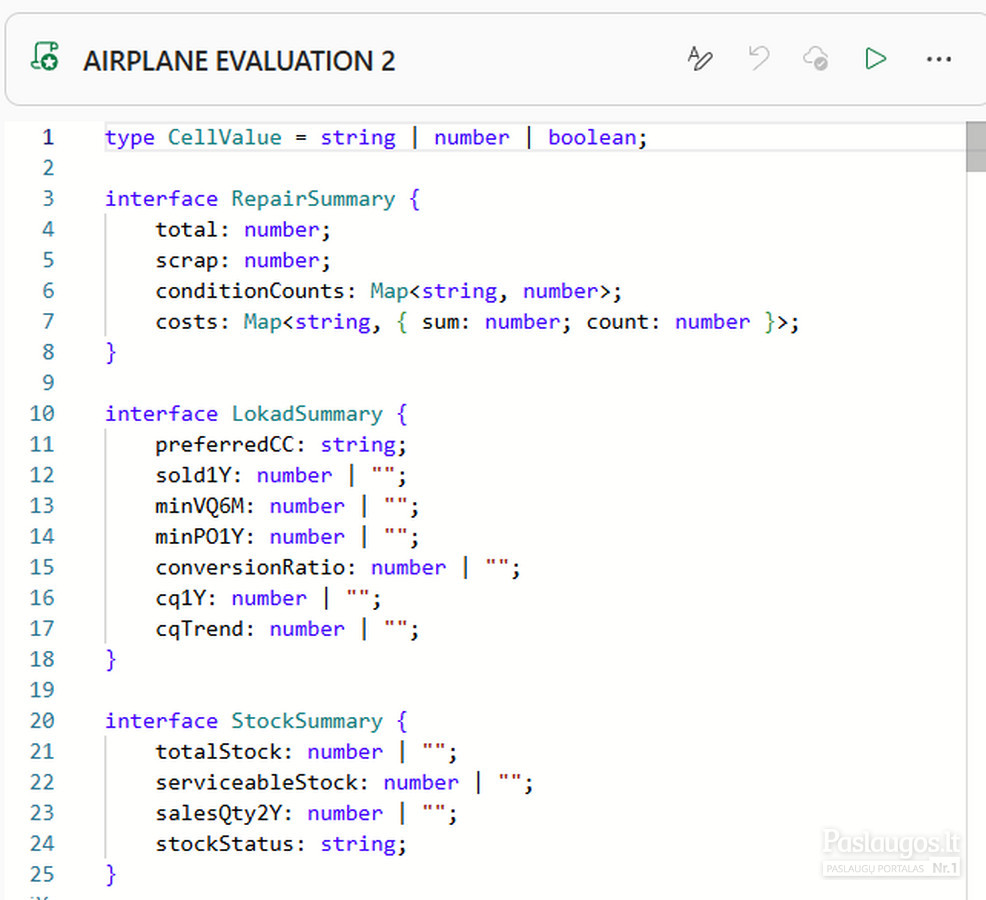Run the script with the play icon
The width and height of the screenshot is (986, 900).
point(875,58)
